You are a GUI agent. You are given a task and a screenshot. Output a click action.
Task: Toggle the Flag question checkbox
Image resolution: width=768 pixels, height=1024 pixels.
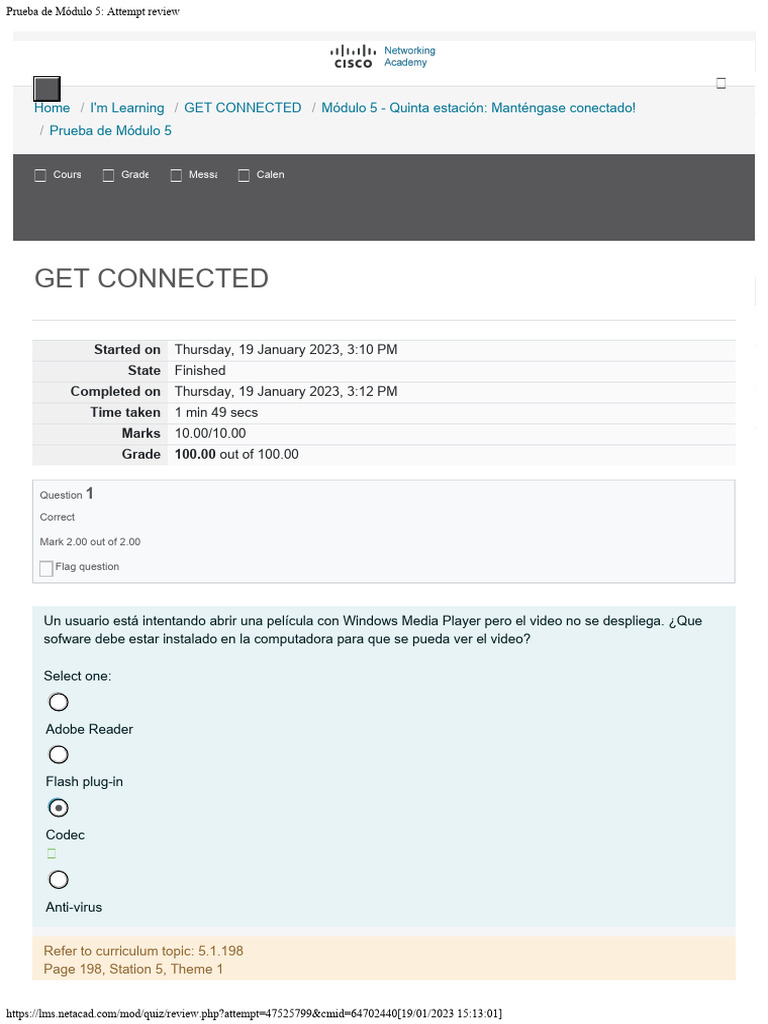(x=46, y=568)
